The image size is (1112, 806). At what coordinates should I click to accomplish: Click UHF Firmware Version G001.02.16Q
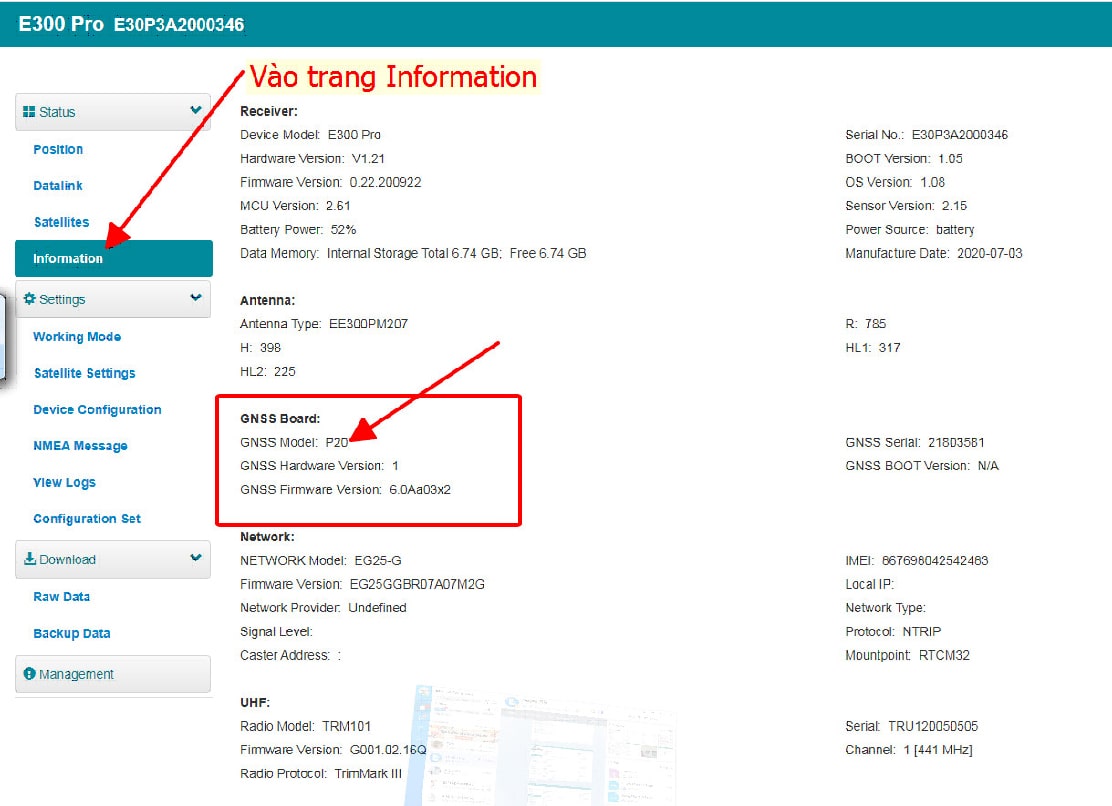[x=389, y=749]
